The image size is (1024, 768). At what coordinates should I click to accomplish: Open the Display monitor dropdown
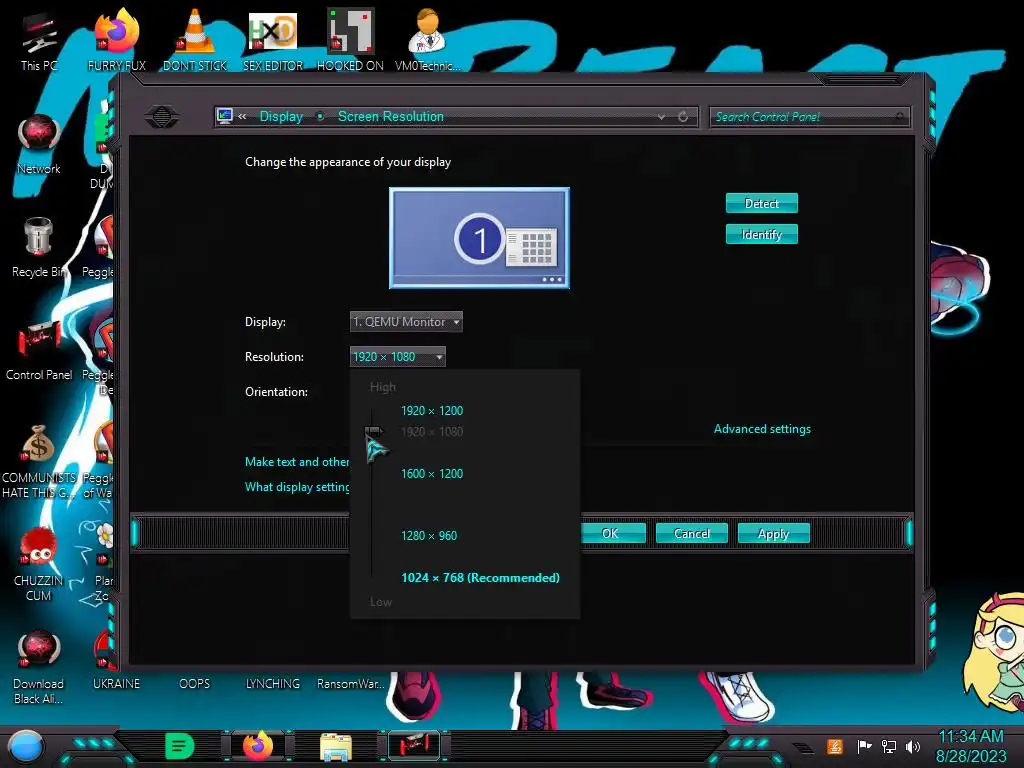pyautogui.click(x=406, y=321)
